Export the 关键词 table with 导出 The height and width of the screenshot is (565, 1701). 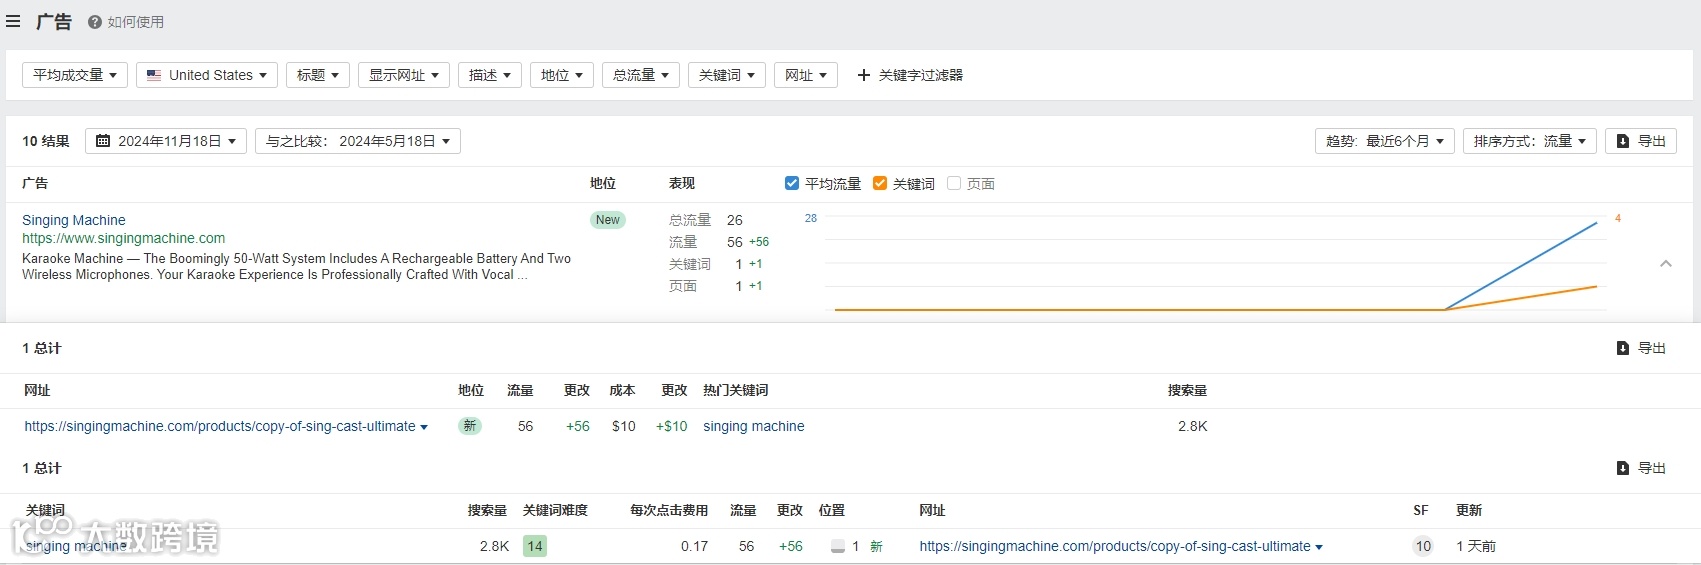click(1641, 468)
